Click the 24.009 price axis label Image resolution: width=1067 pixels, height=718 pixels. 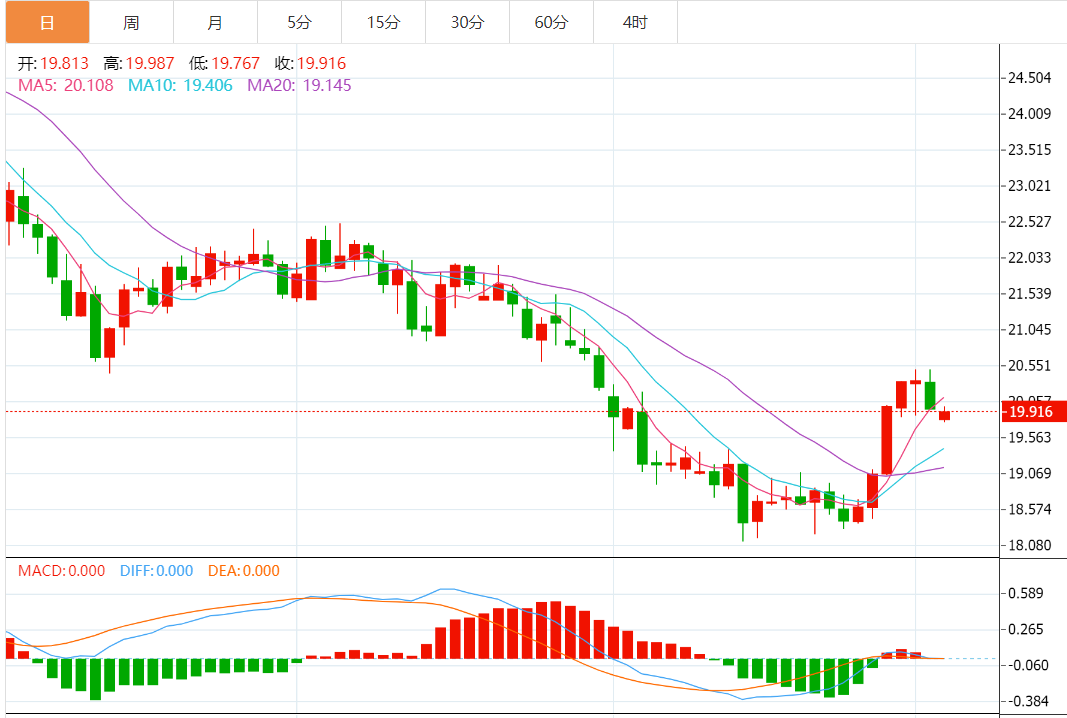point(1030,114)
